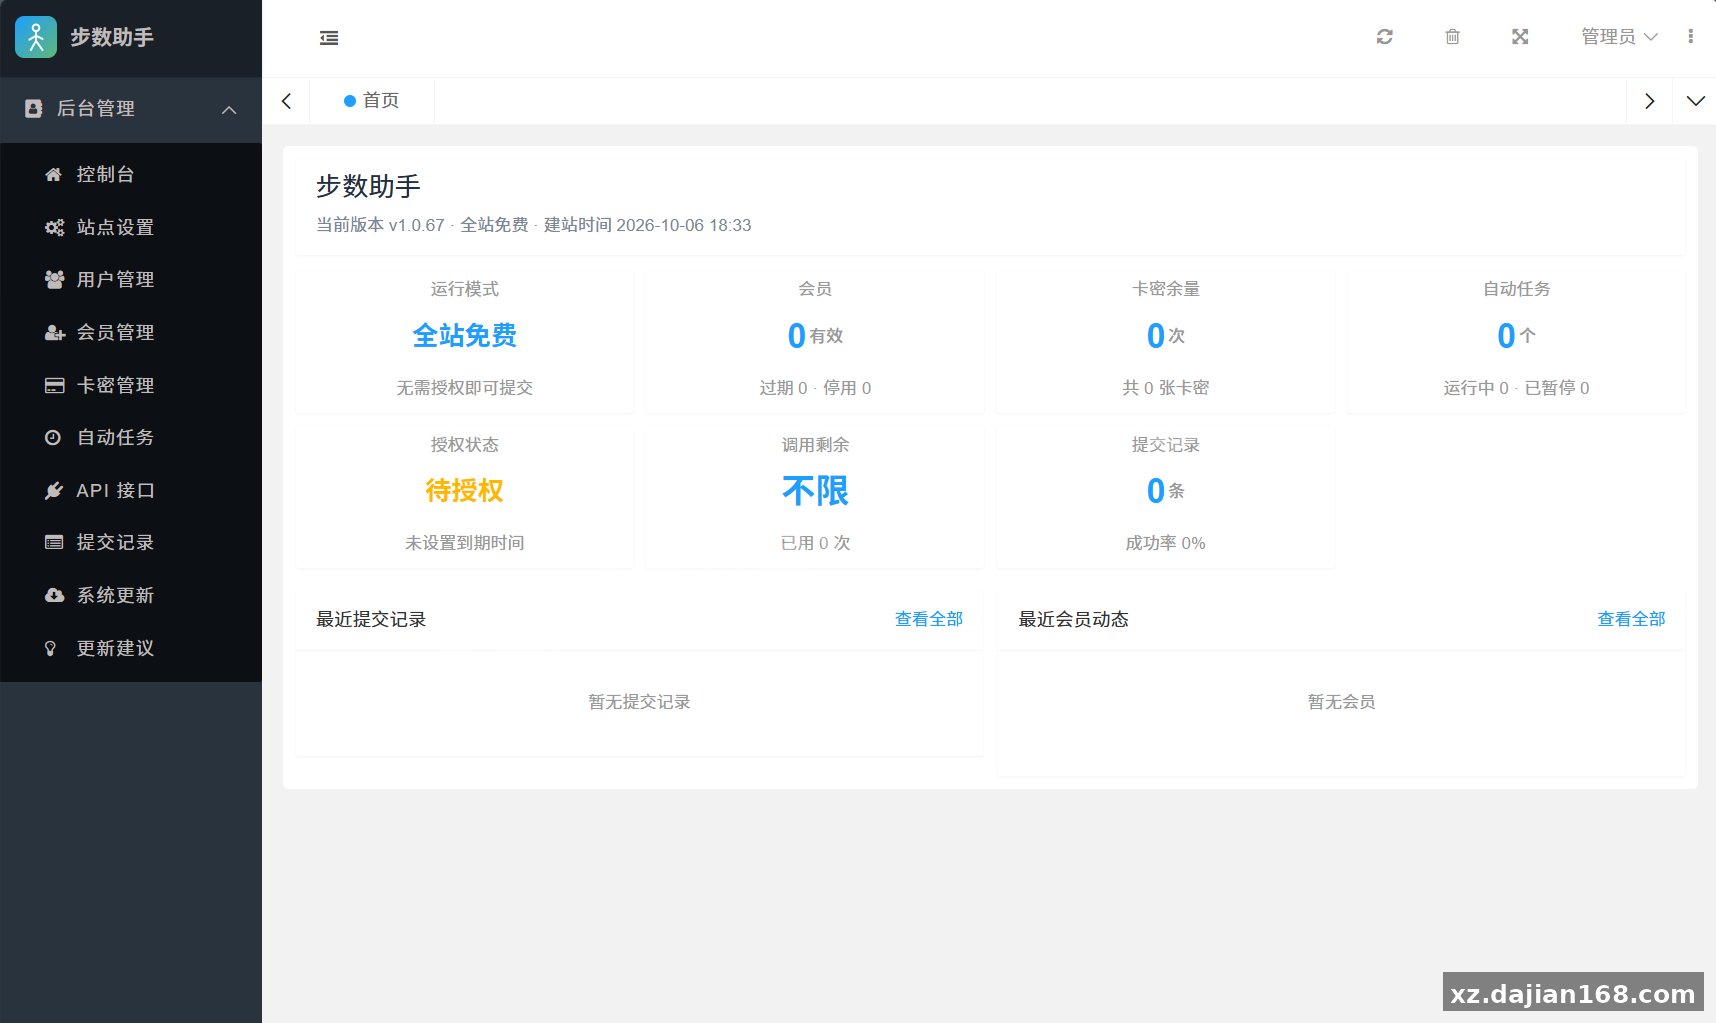1716x1023 pixels.
Task: Go to 站点设置 menu item
Action: coord(131,227)
